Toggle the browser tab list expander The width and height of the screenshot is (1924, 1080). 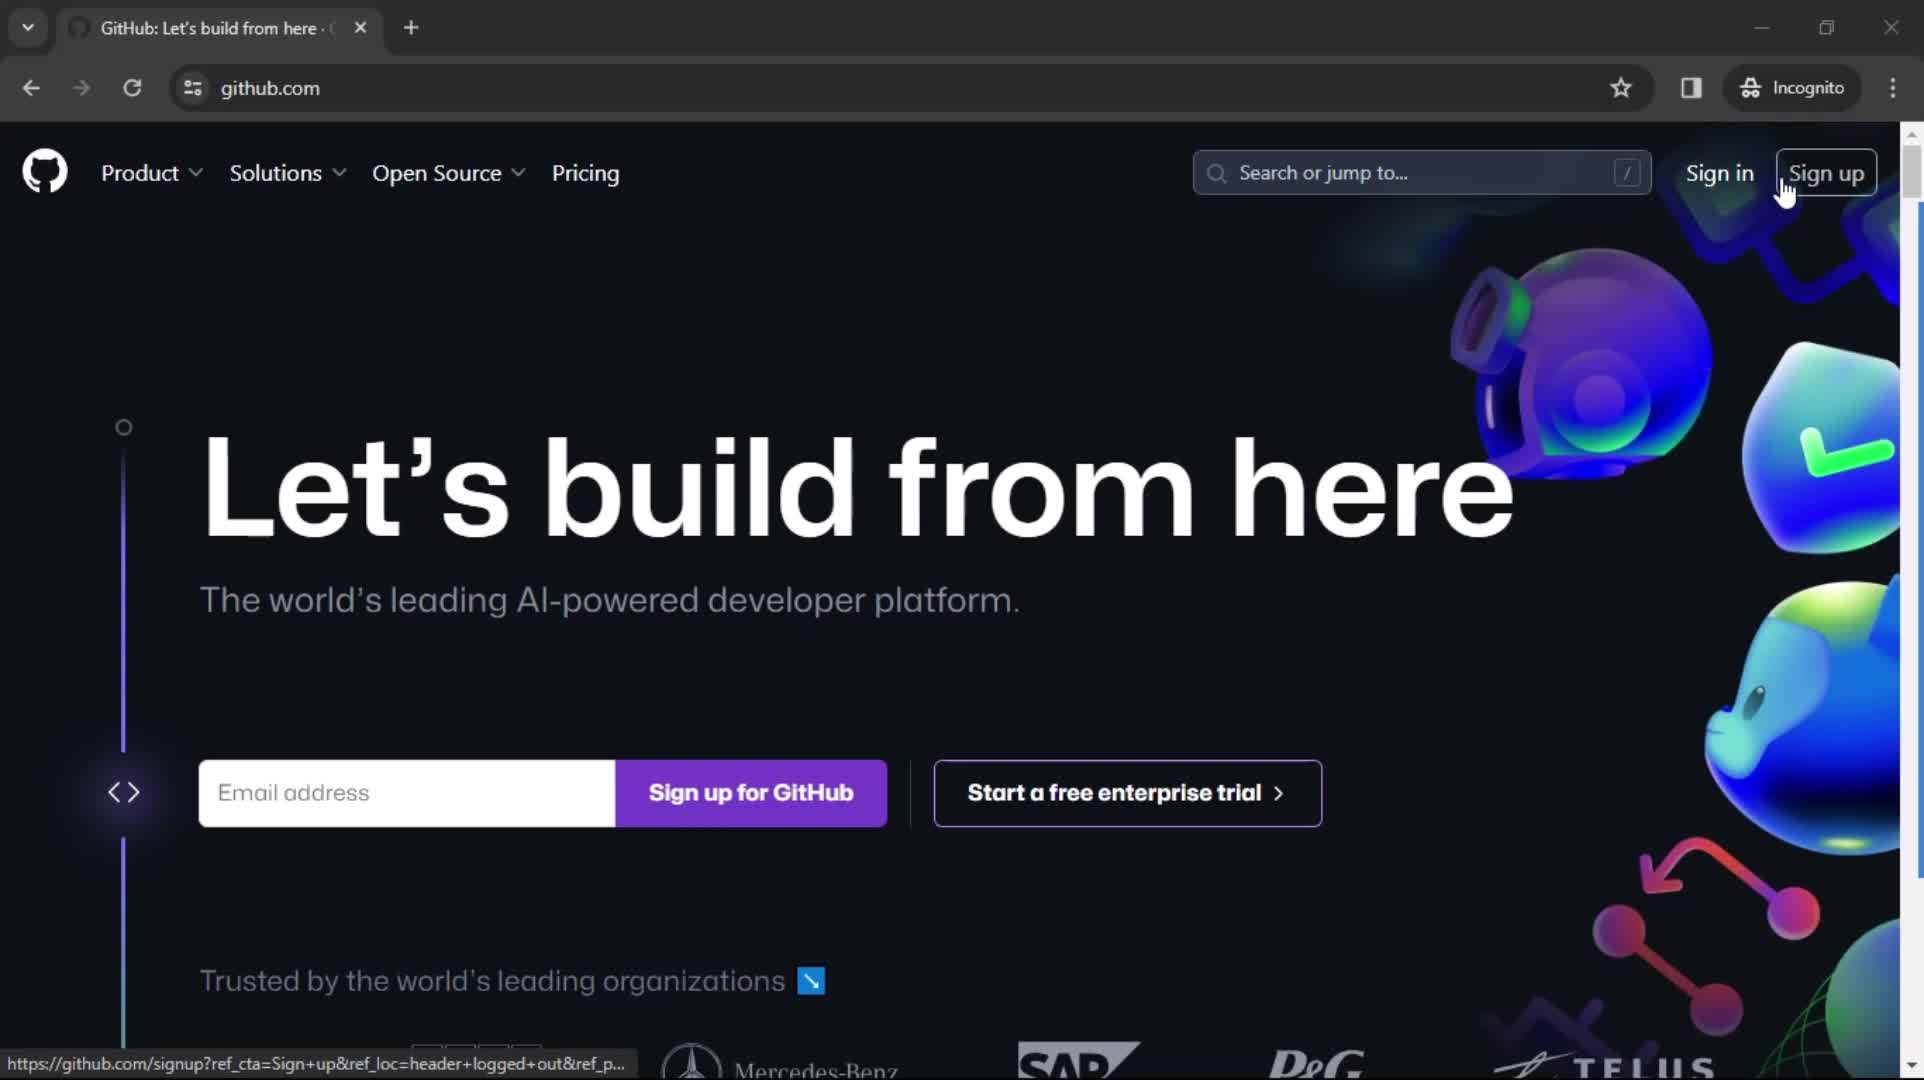(28, 28)
